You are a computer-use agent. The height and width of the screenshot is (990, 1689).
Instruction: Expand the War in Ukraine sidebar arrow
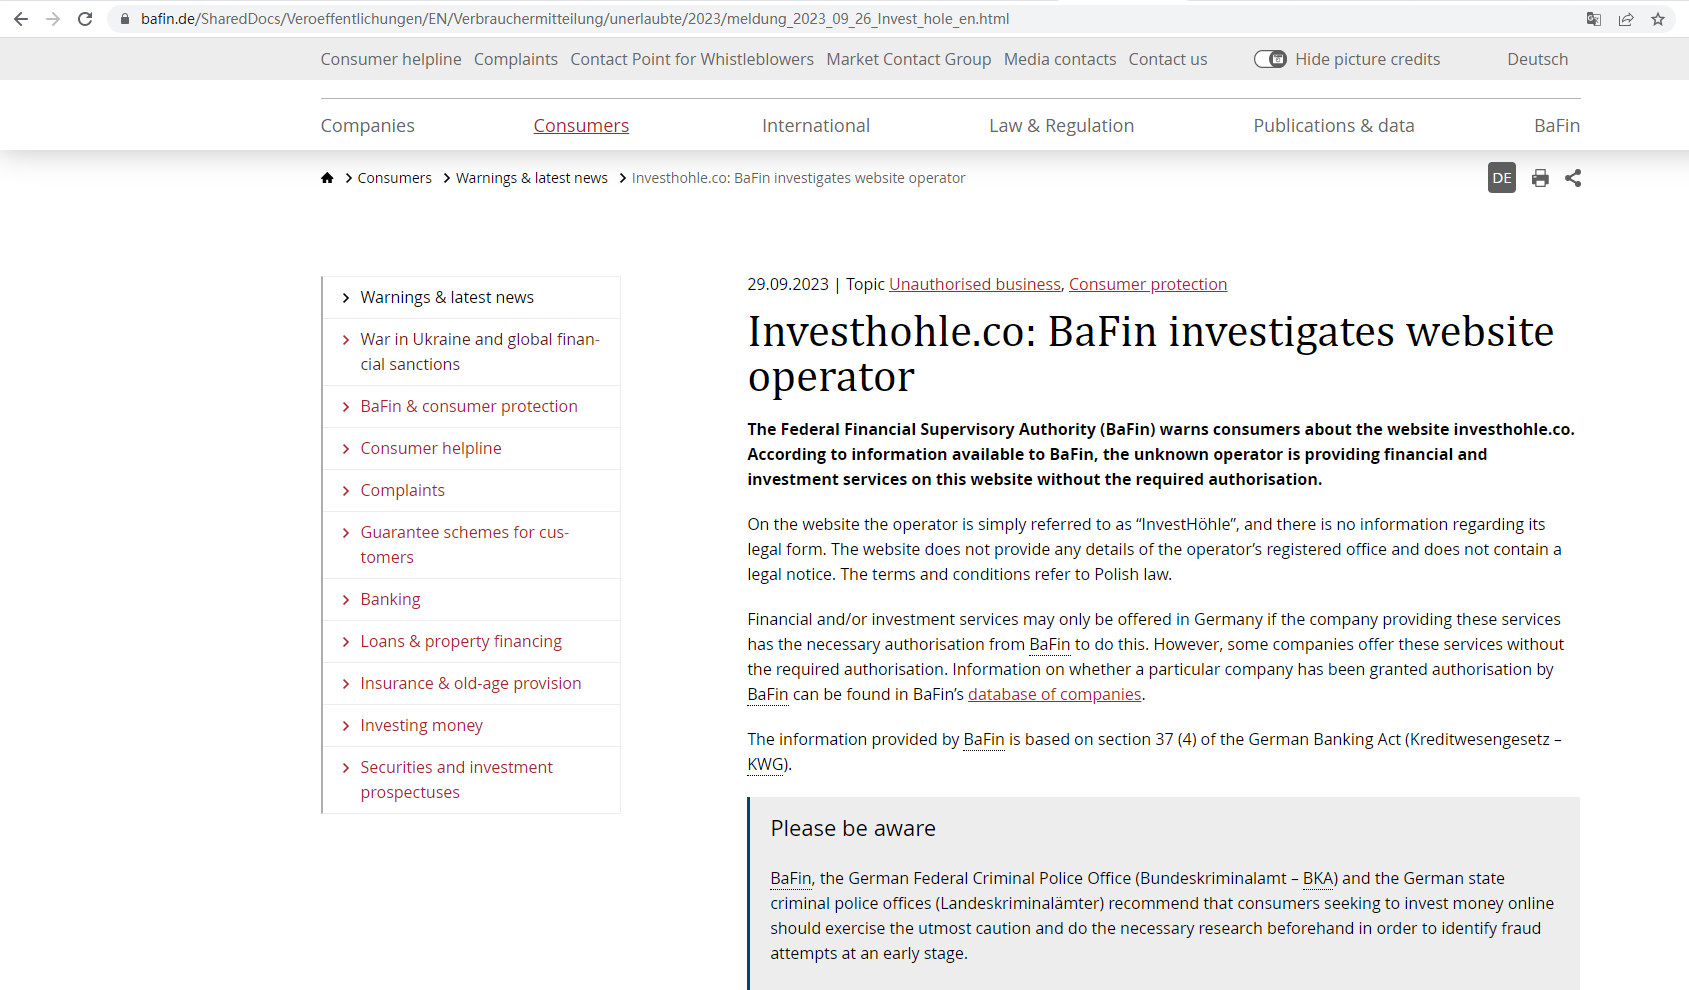[346, 340]
